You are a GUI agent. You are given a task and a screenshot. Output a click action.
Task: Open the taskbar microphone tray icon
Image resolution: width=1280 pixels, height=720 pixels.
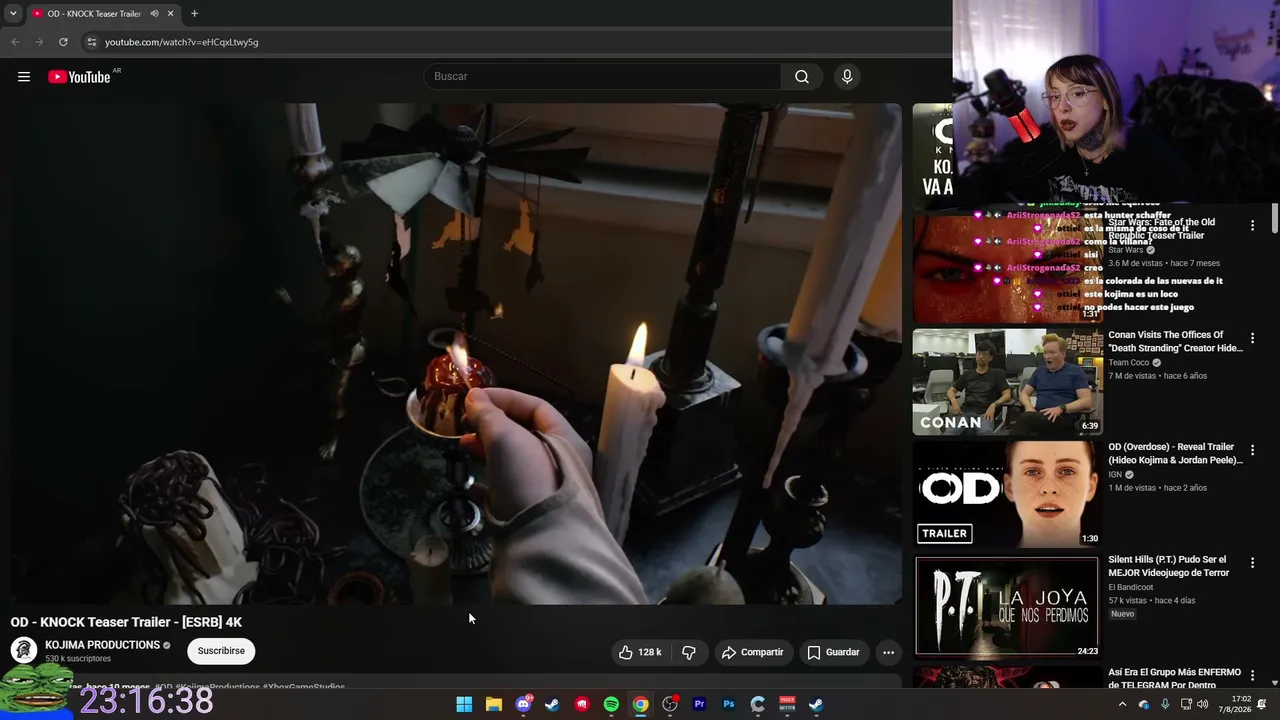pyautogui.click(x=1165, y=704)
